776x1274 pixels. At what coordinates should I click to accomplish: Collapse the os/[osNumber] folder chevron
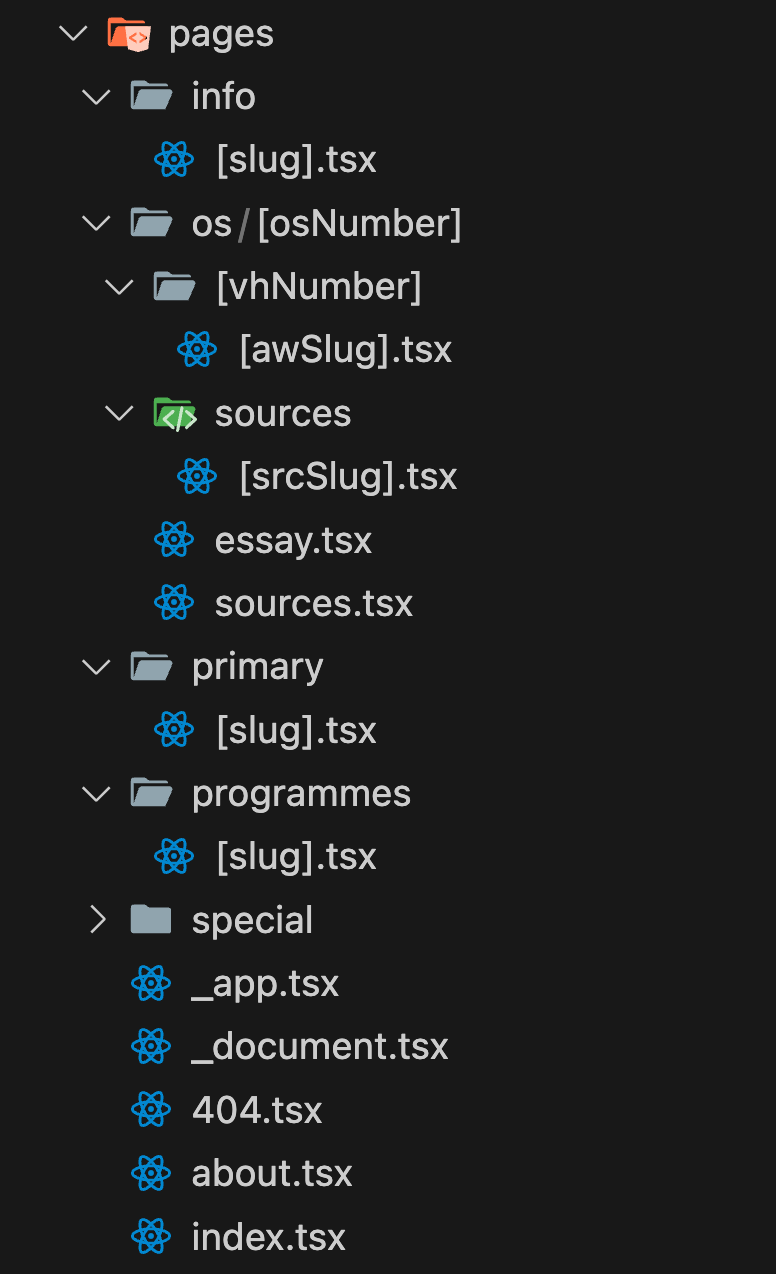click(97, 223)
